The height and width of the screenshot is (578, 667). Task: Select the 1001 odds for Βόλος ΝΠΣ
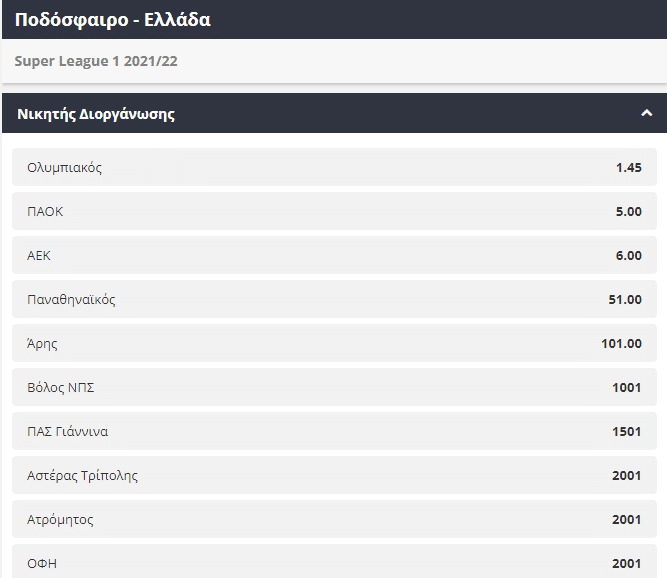[x=626, y=387]
